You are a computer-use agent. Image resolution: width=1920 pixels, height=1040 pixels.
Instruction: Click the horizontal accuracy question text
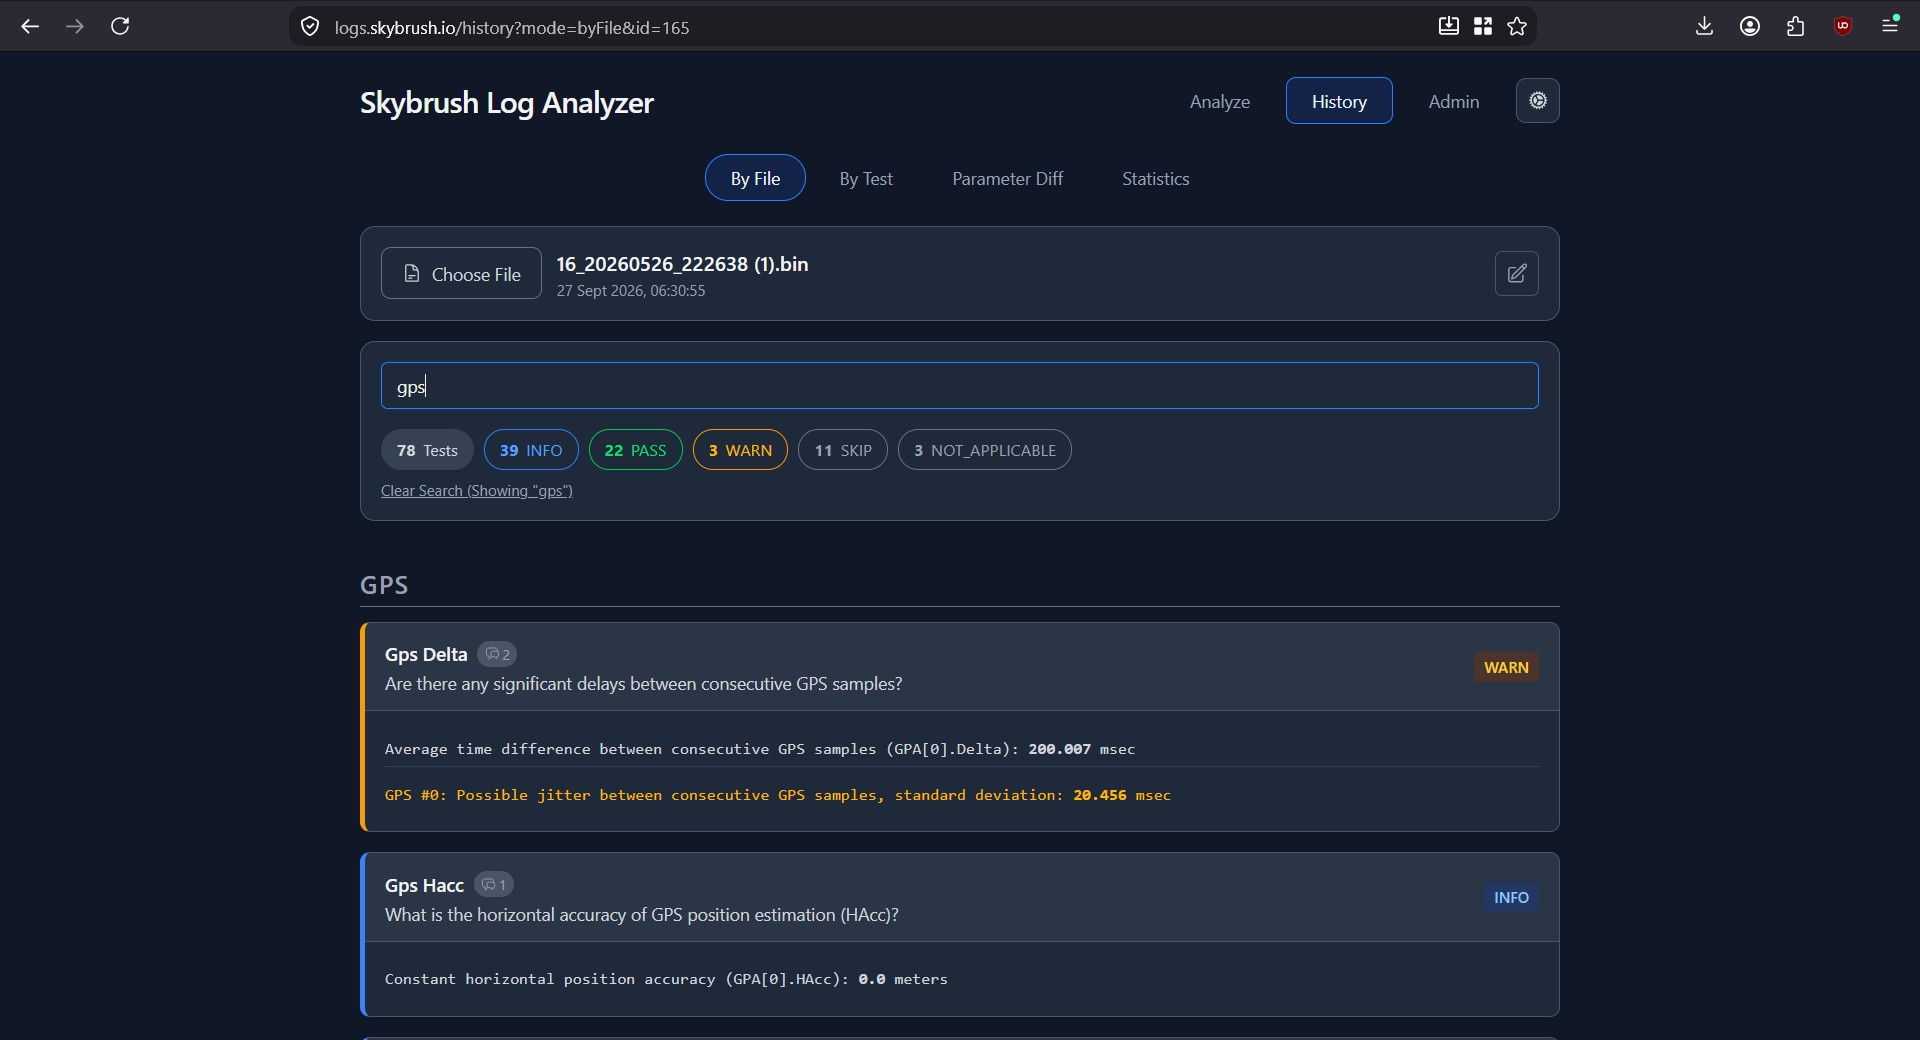coord(641,915)
